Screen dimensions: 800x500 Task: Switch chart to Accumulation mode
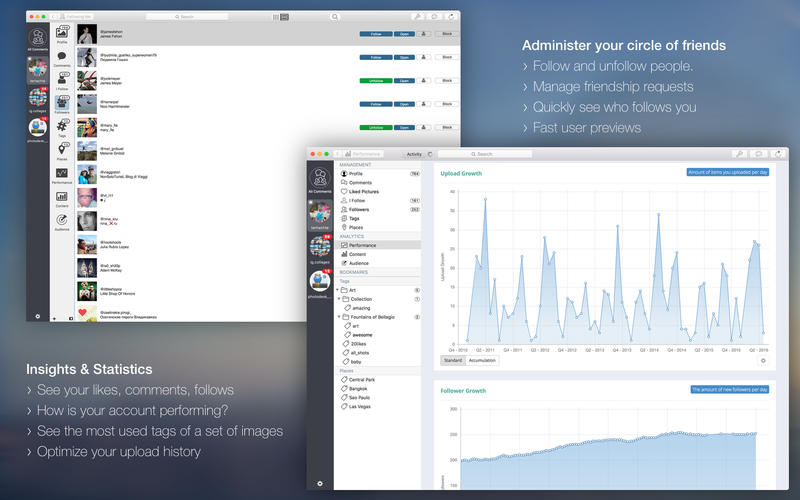480,360
